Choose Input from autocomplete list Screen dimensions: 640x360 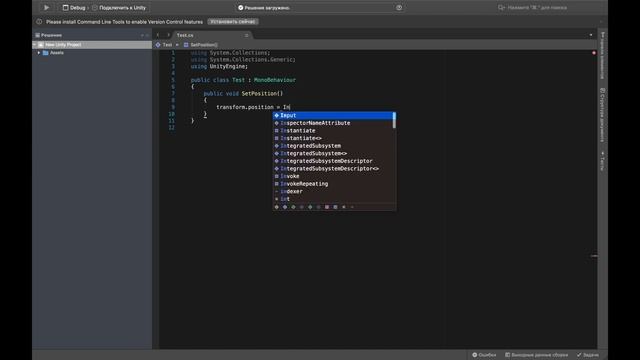coord(333,116)
